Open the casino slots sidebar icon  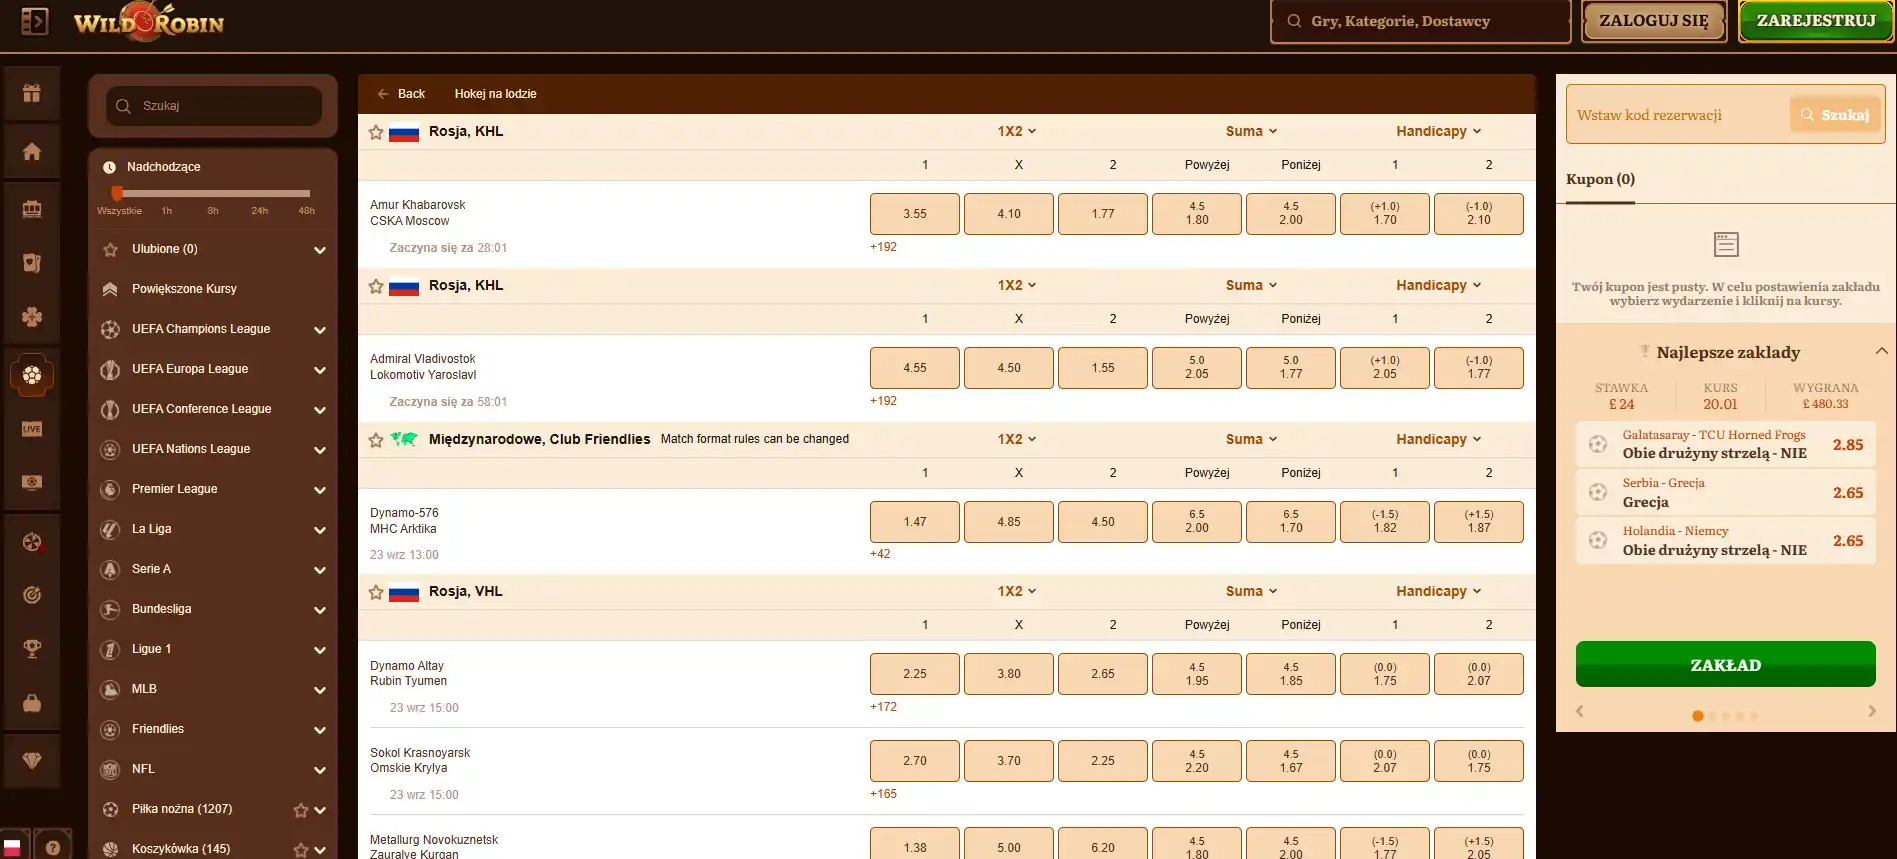[32, 208]
